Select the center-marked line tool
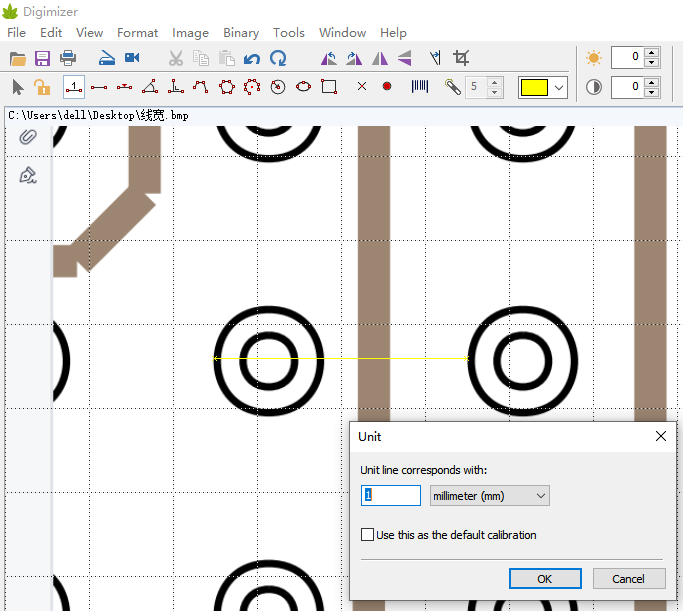Image resolution: width=683 pixels, height=611 pixels. coord(125,87)
